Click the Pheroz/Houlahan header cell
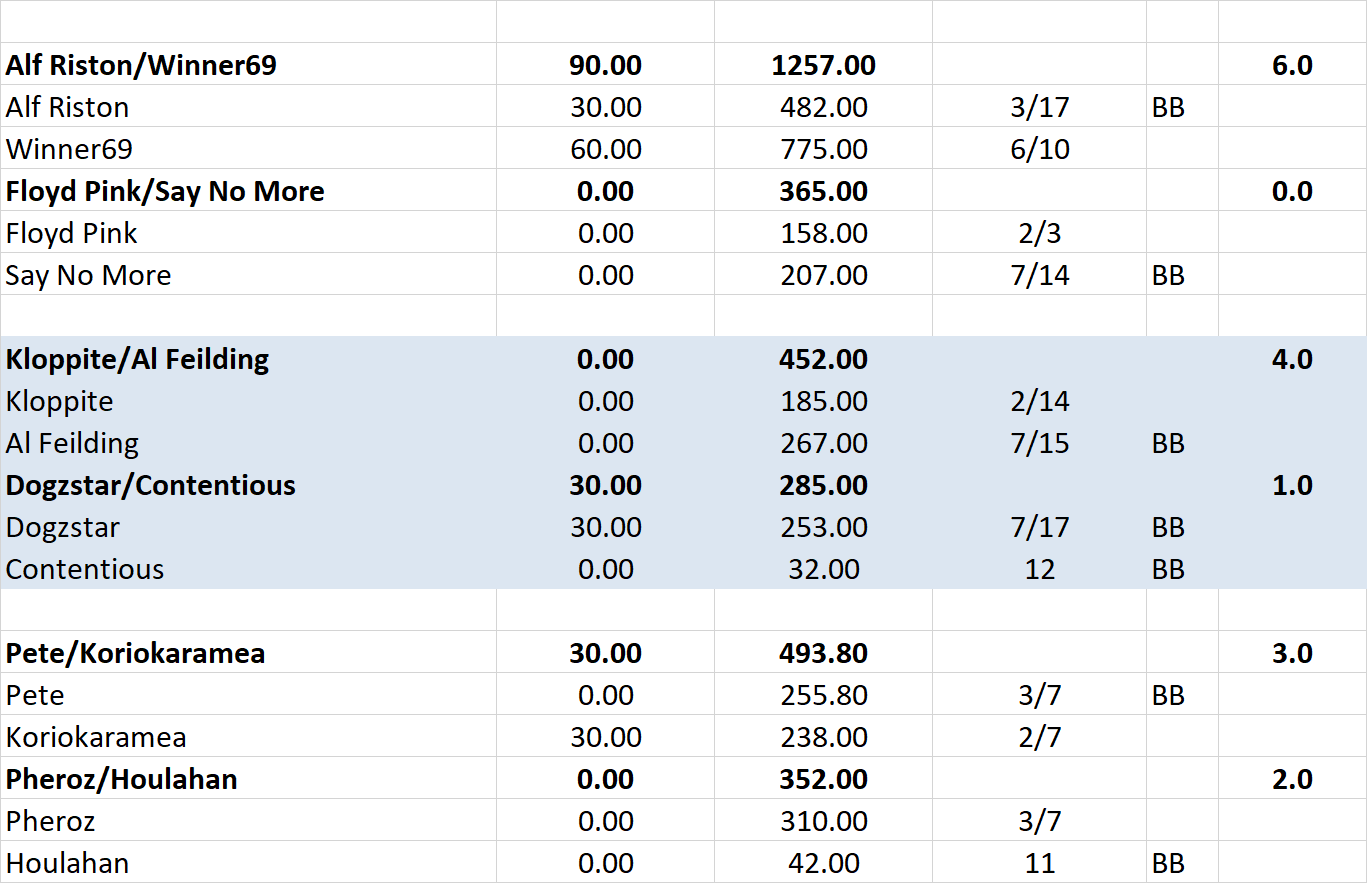The width and height of the screenshot is (1367, 883). (248, 778)
